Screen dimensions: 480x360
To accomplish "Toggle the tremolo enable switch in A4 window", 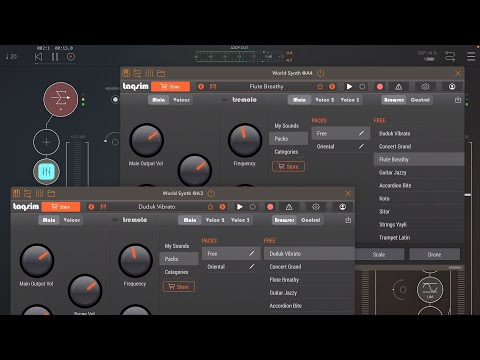I will tap(225, 100).
